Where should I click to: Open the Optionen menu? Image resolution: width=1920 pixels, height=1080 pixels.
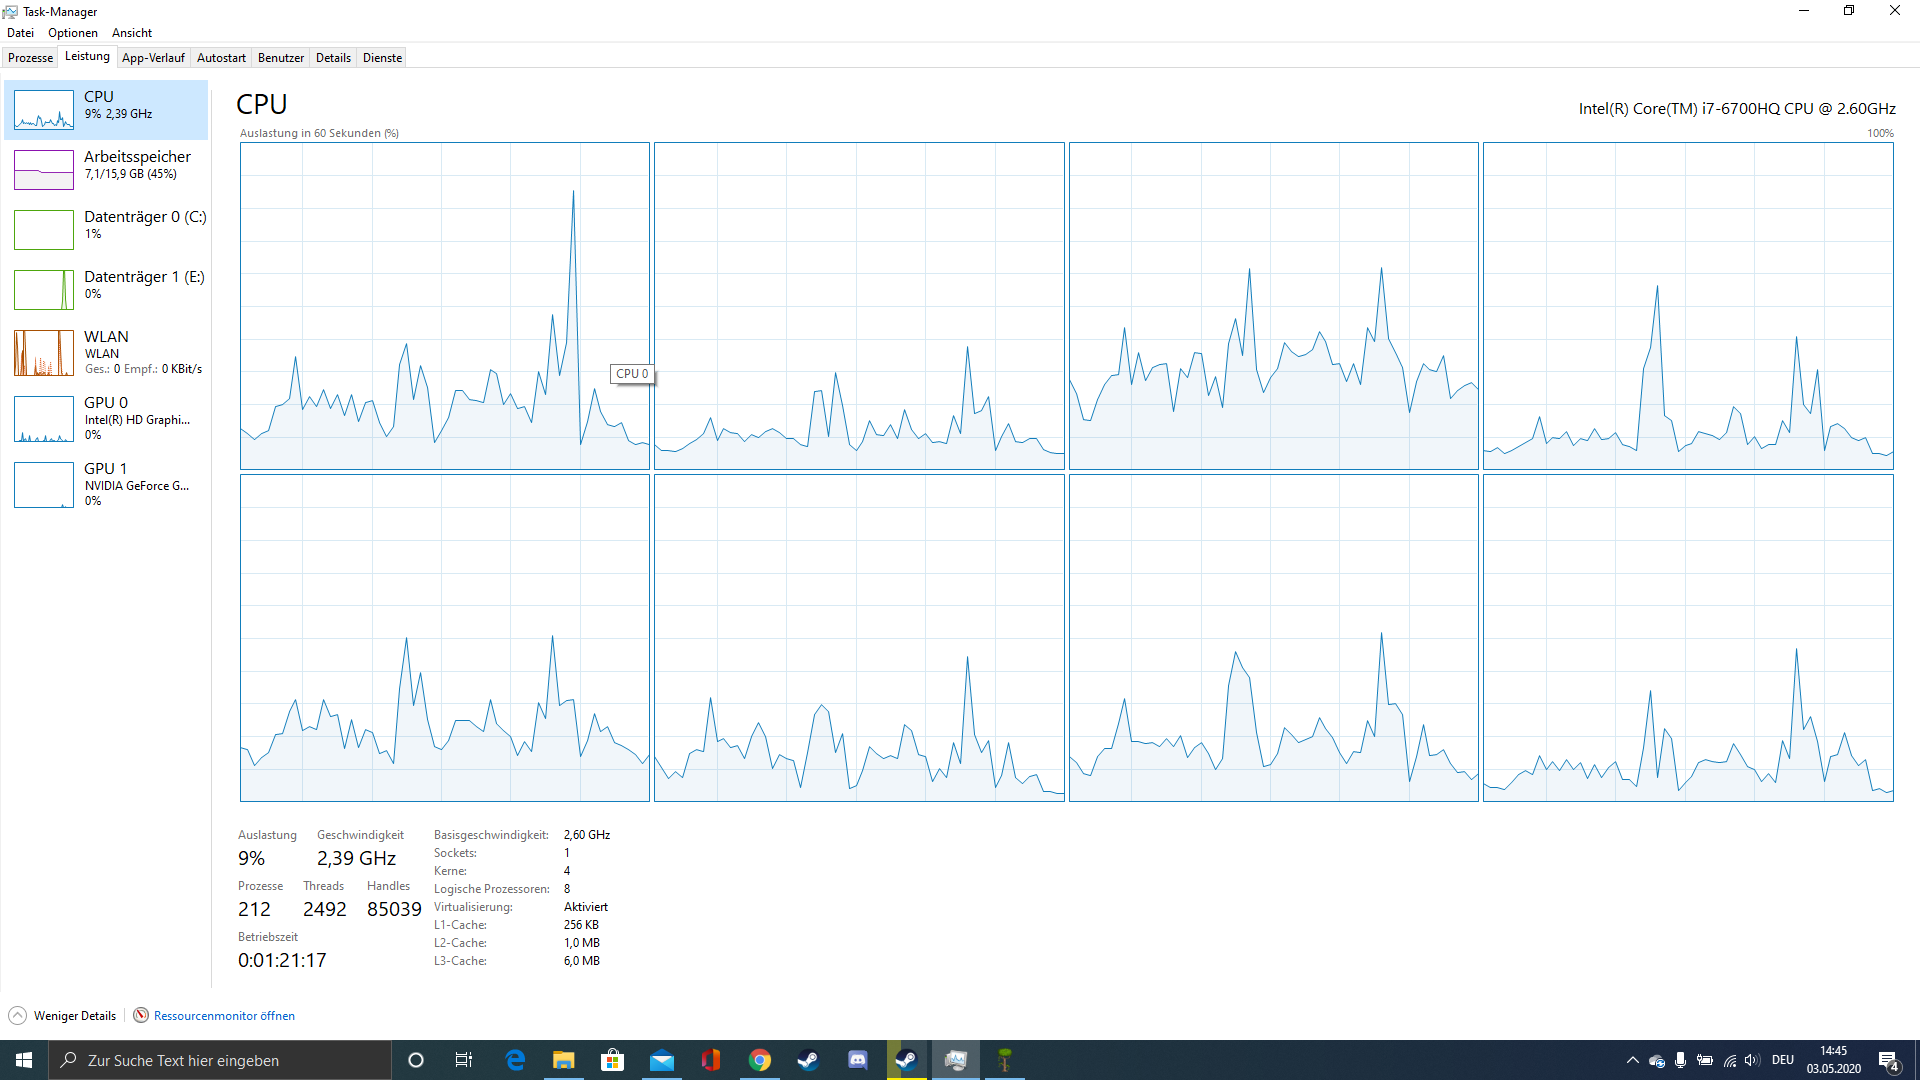[73, 33]
